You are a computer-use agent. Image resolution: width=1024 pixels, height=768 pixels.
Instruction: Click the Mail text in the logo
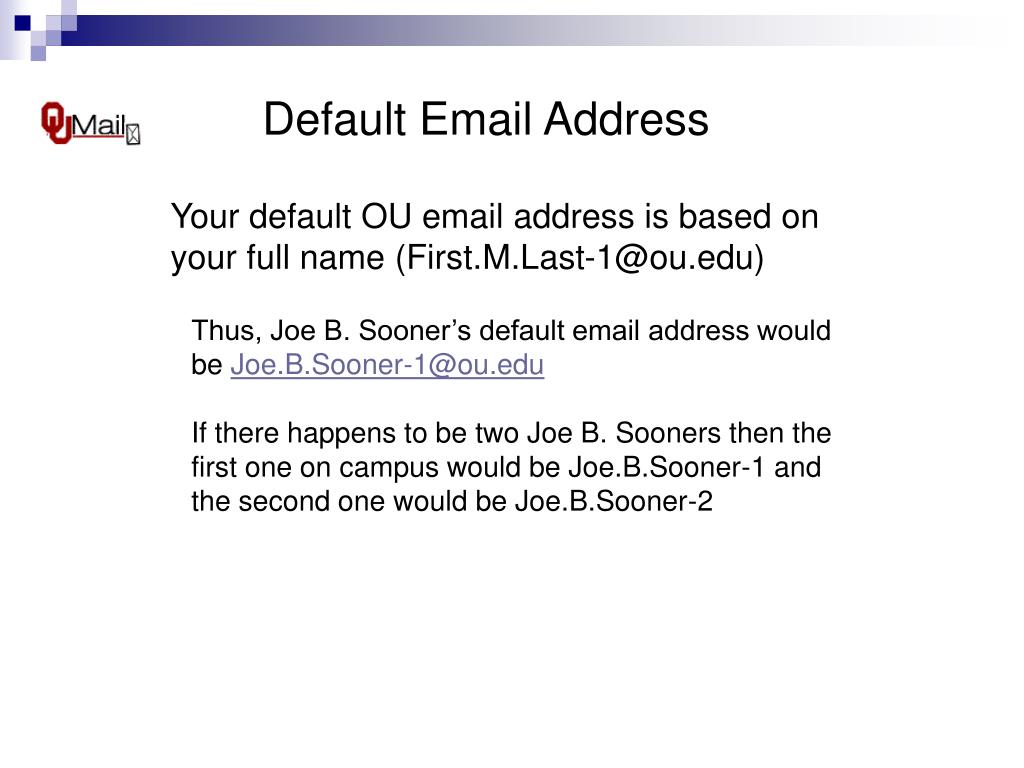coord(99,124)
